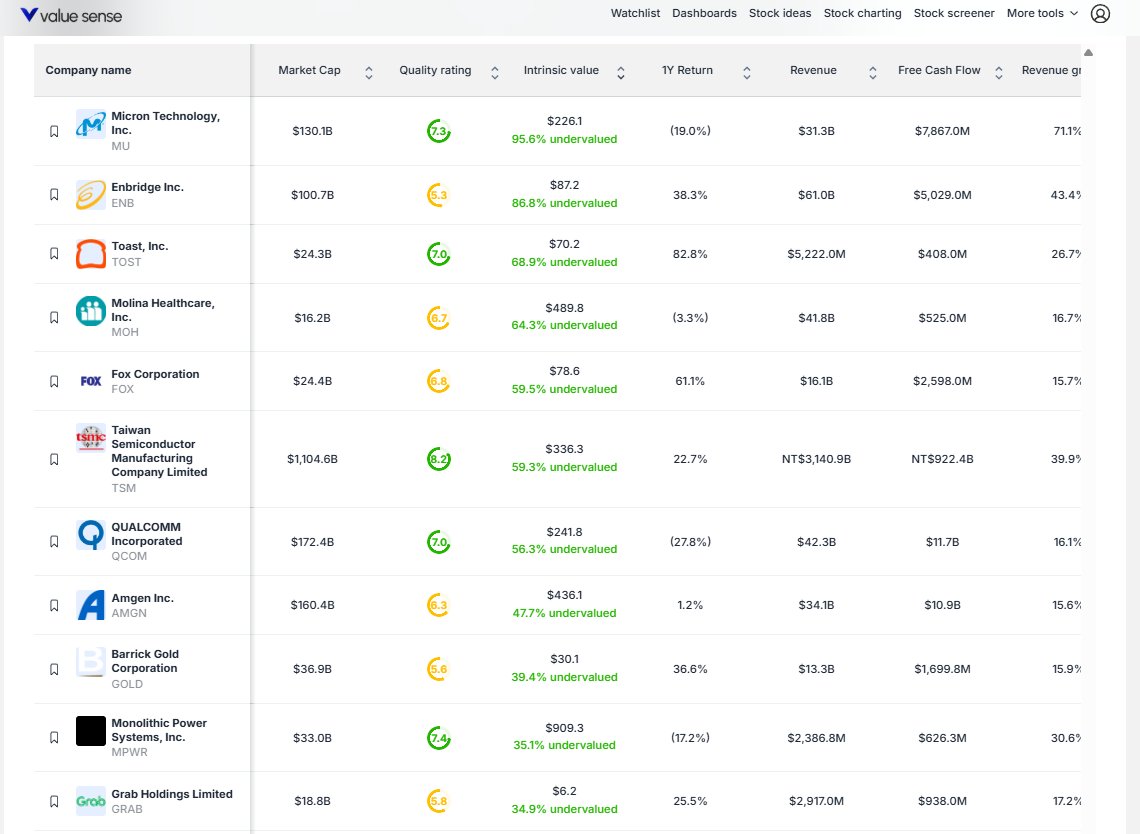The image size is (1140, 834).
Task: Expand the More tools dropdown
Action: click(1042, 13)
